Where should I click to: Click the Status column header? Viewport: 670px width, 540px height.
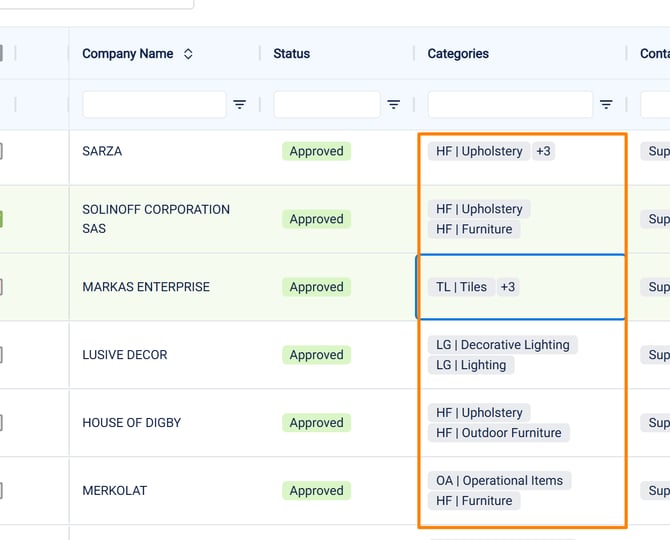(x=292, y=54)
